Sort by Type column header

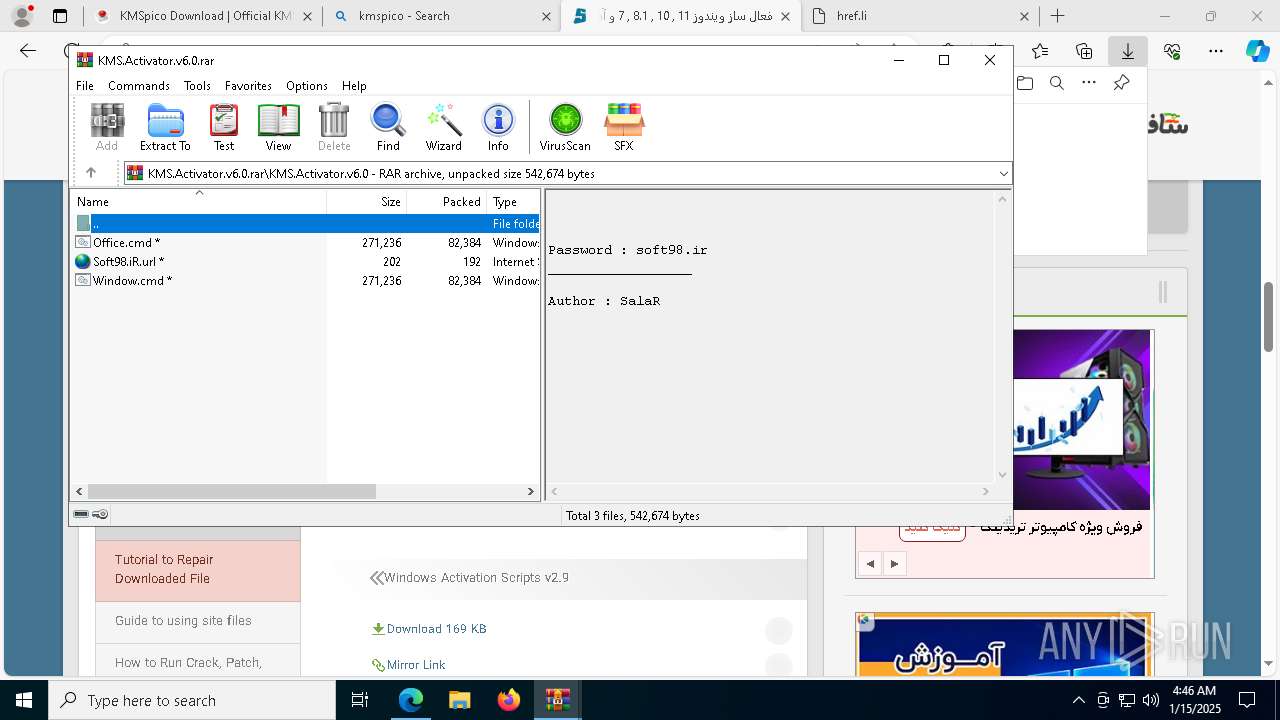click(513, 201)
